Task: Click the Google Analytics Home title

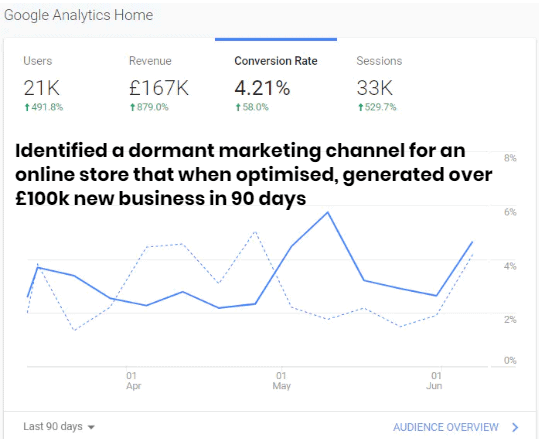Action: (x=78, y=15)
